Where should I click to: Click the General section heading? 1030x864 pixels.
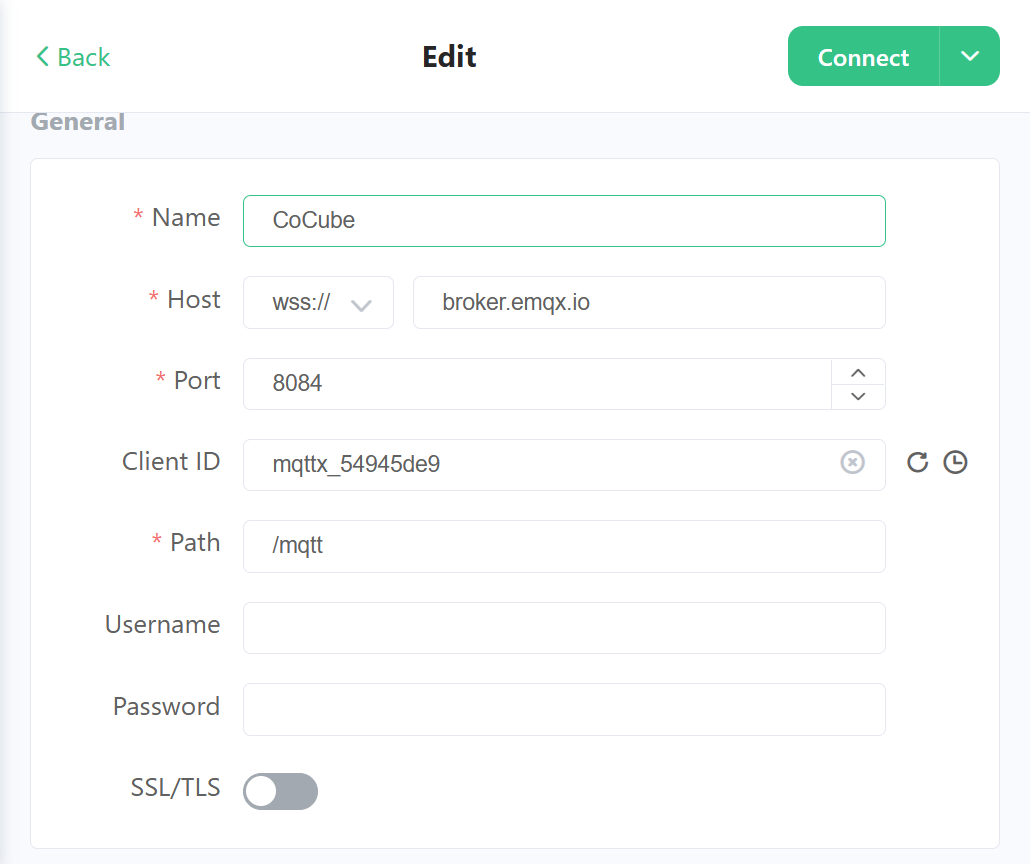tap(78, 122)
